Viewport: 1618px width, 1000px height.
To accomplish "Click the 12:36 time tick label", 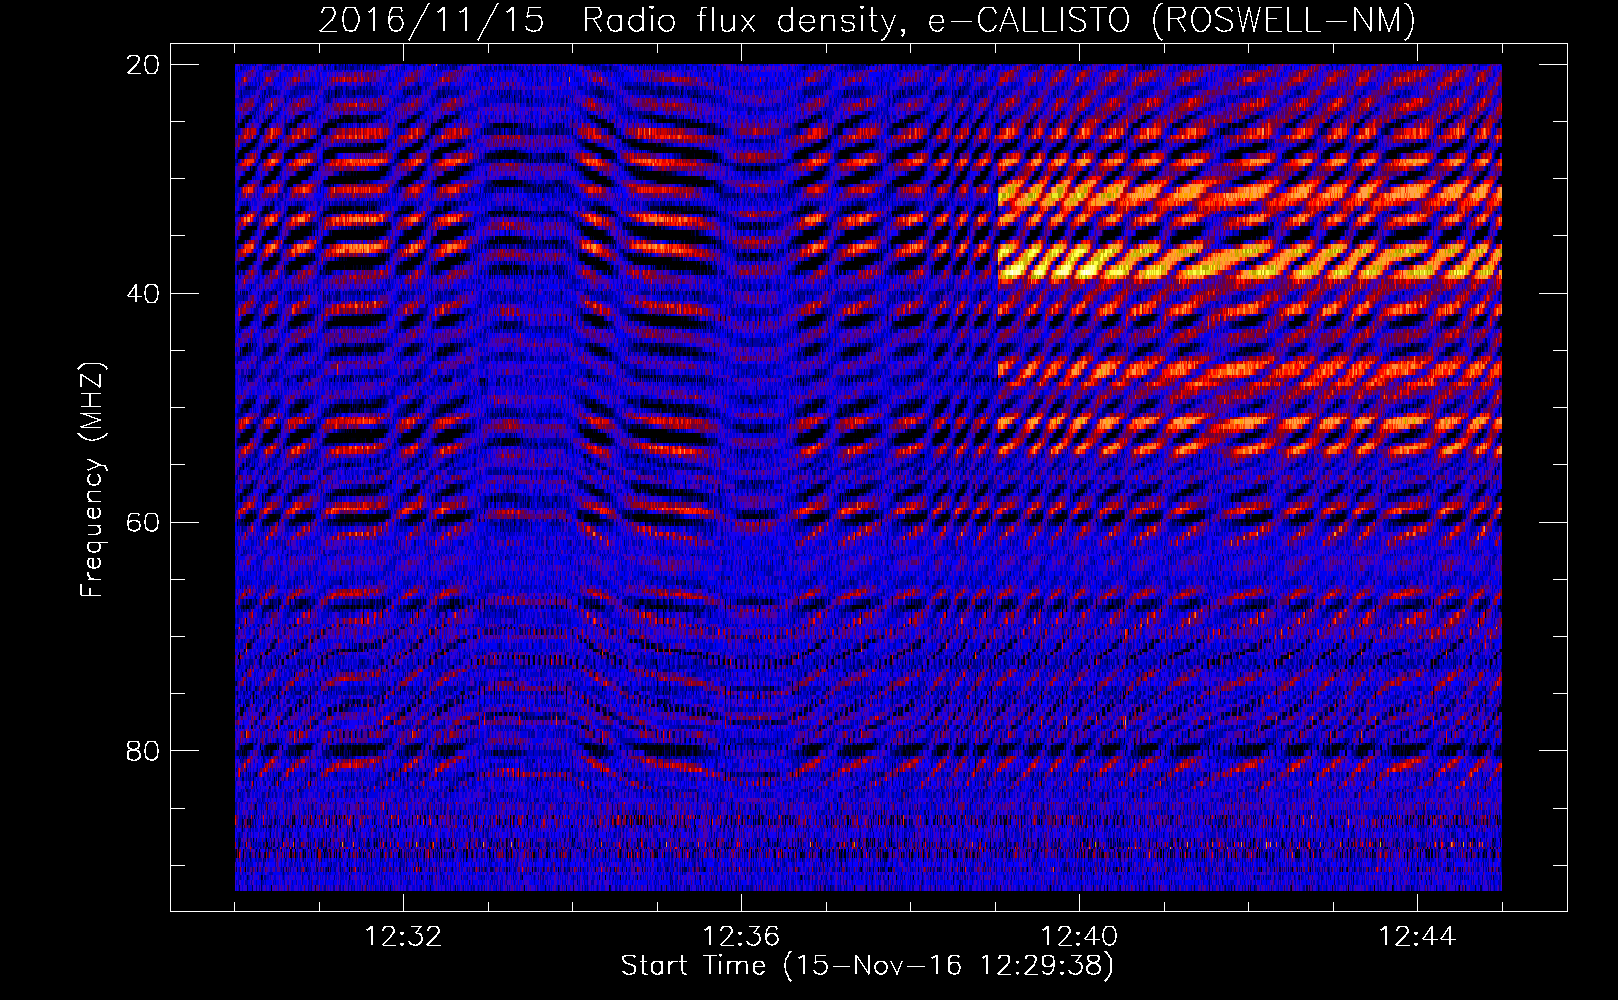I will click(x=741, y=937).
